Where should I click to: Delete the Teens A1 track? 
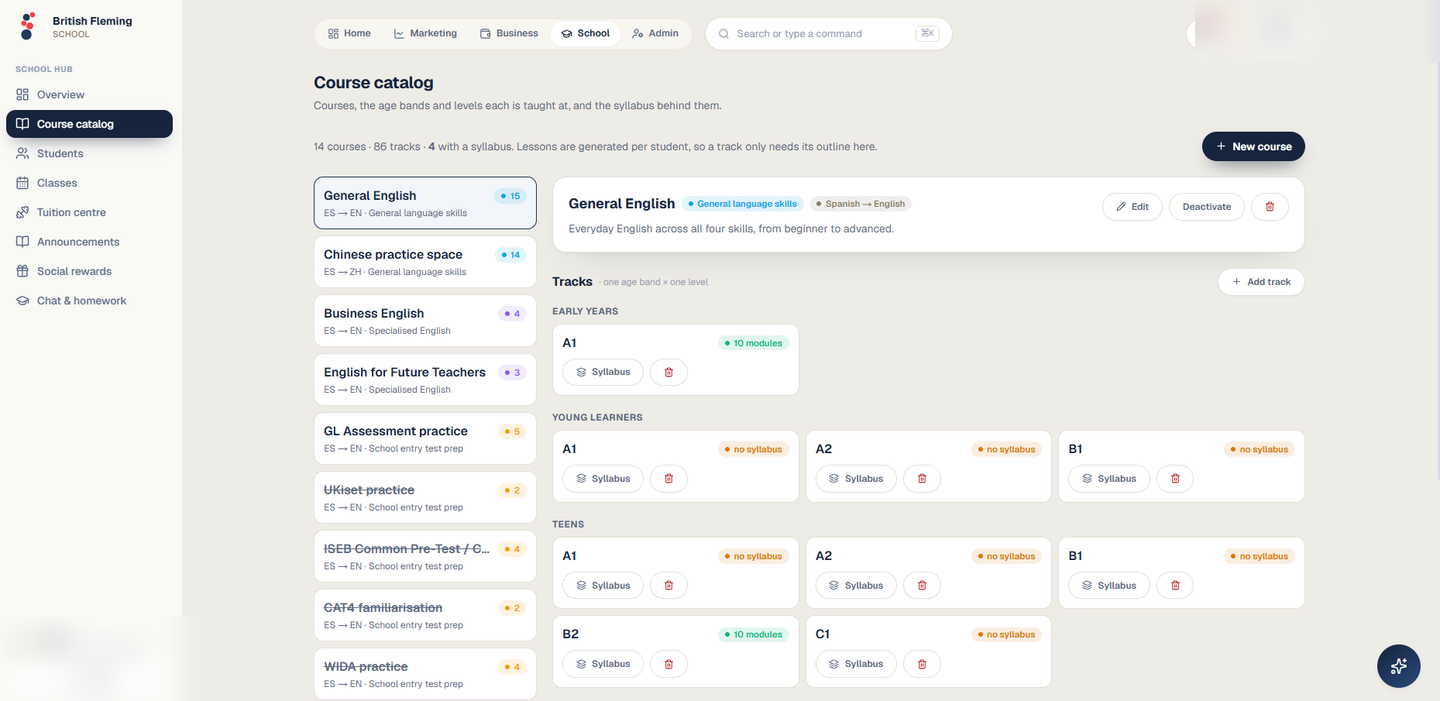pos(669,585)
